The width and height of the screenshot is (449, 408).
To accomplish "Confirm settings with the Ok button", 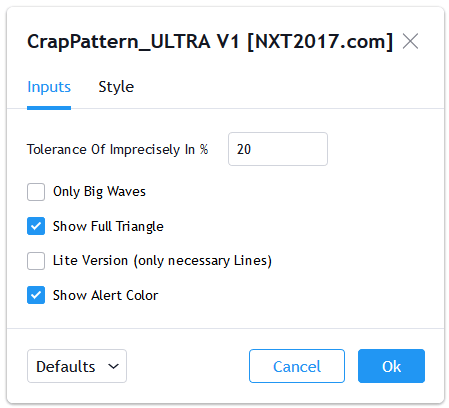I will tap(391, 366).
